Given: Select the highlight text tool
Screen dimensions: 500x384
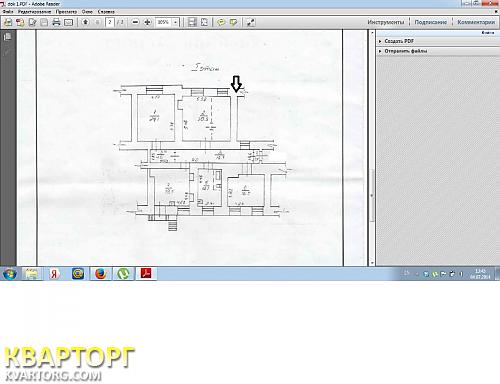Looking at the screenshot, I should click(x=233, y=22).
